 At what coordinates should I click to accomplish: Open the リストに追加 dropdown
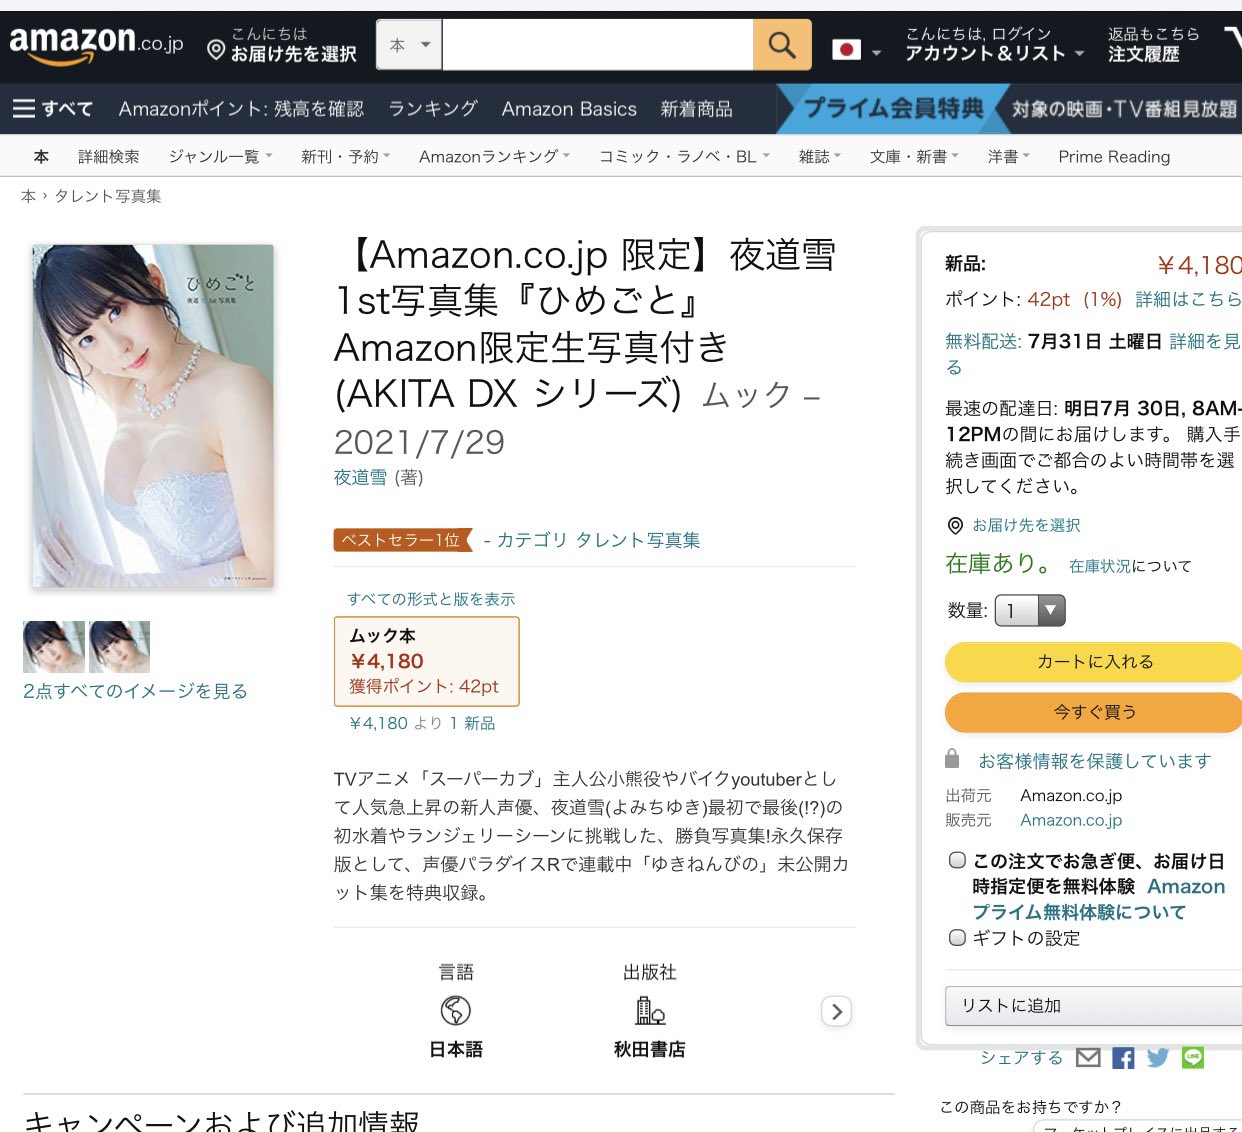[x=1093, y=1006]
